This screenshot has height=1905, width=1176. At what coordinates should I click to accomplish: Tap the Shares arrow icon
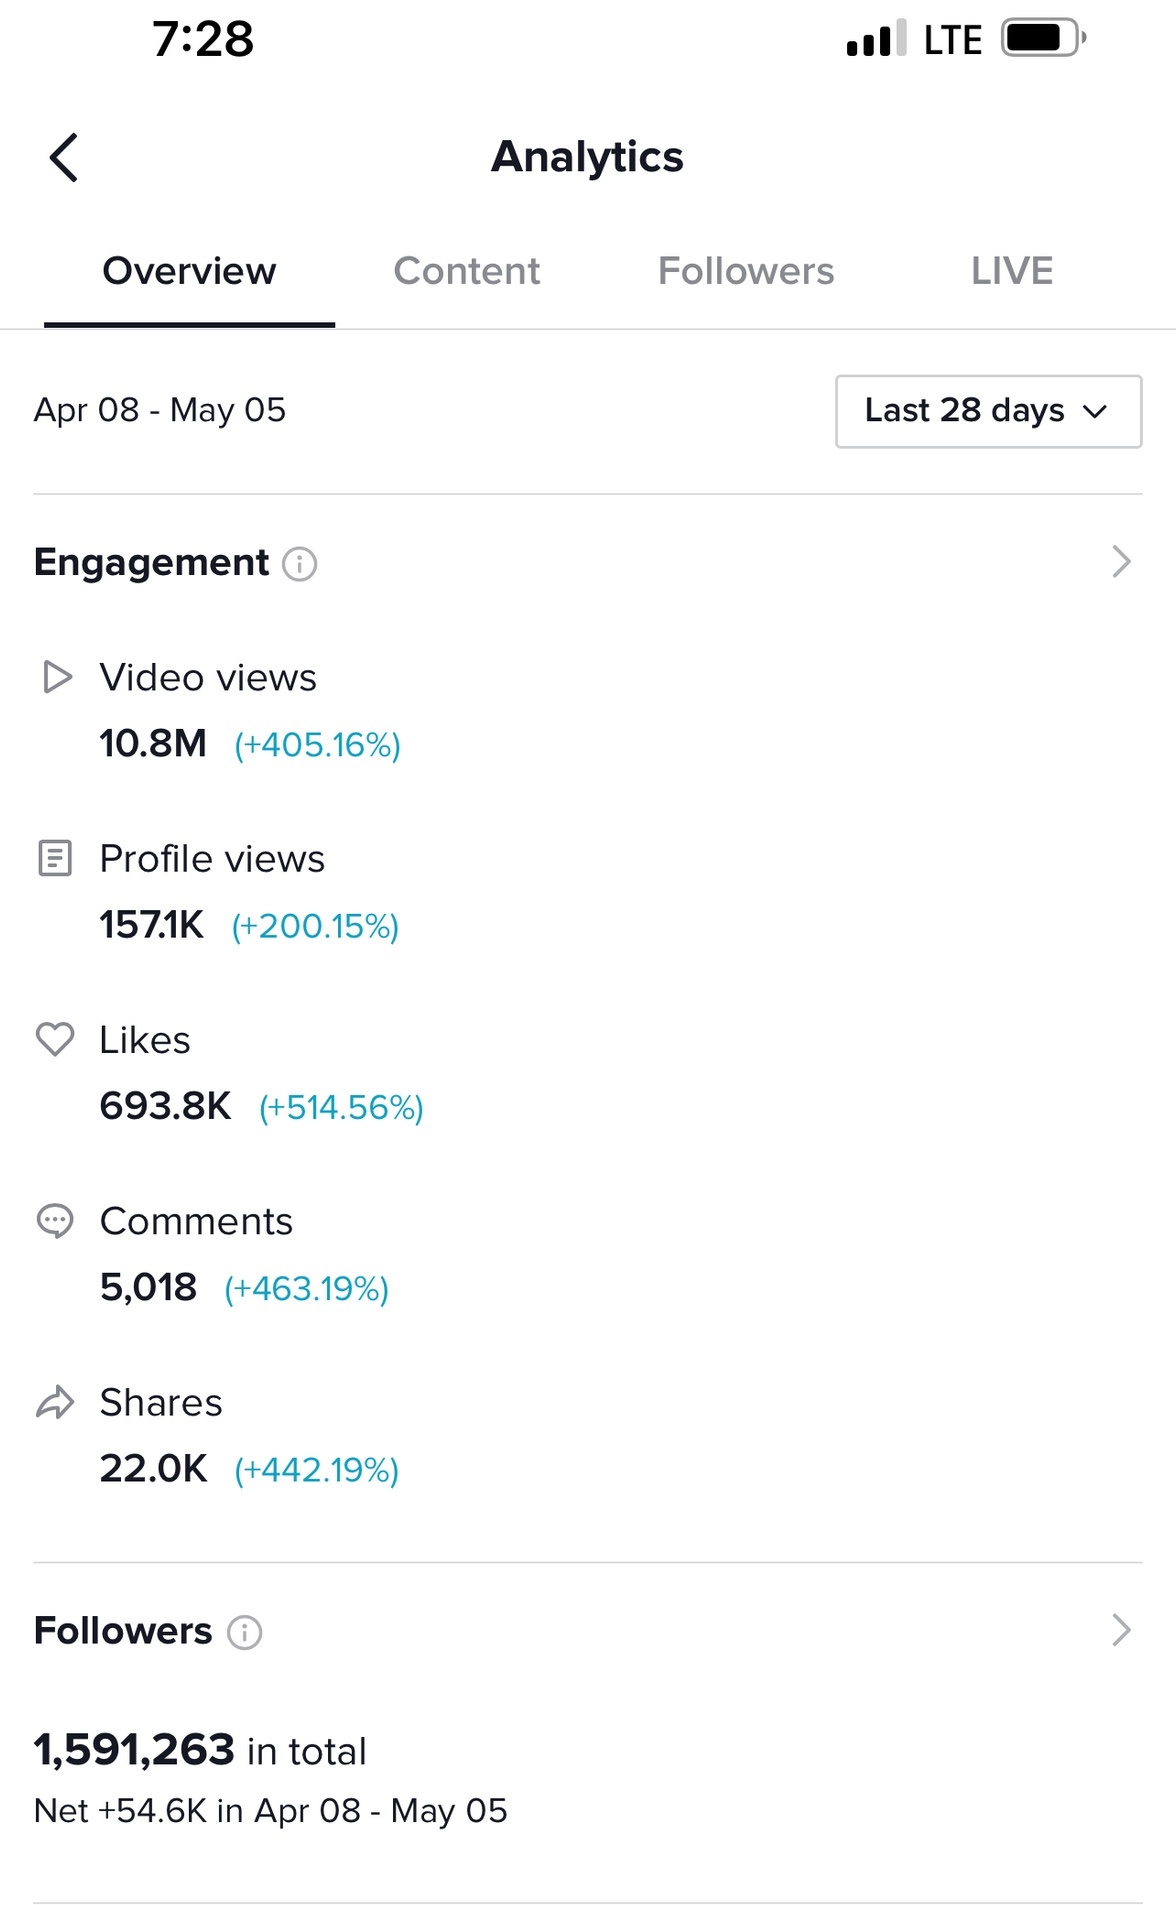point(55,1402)
